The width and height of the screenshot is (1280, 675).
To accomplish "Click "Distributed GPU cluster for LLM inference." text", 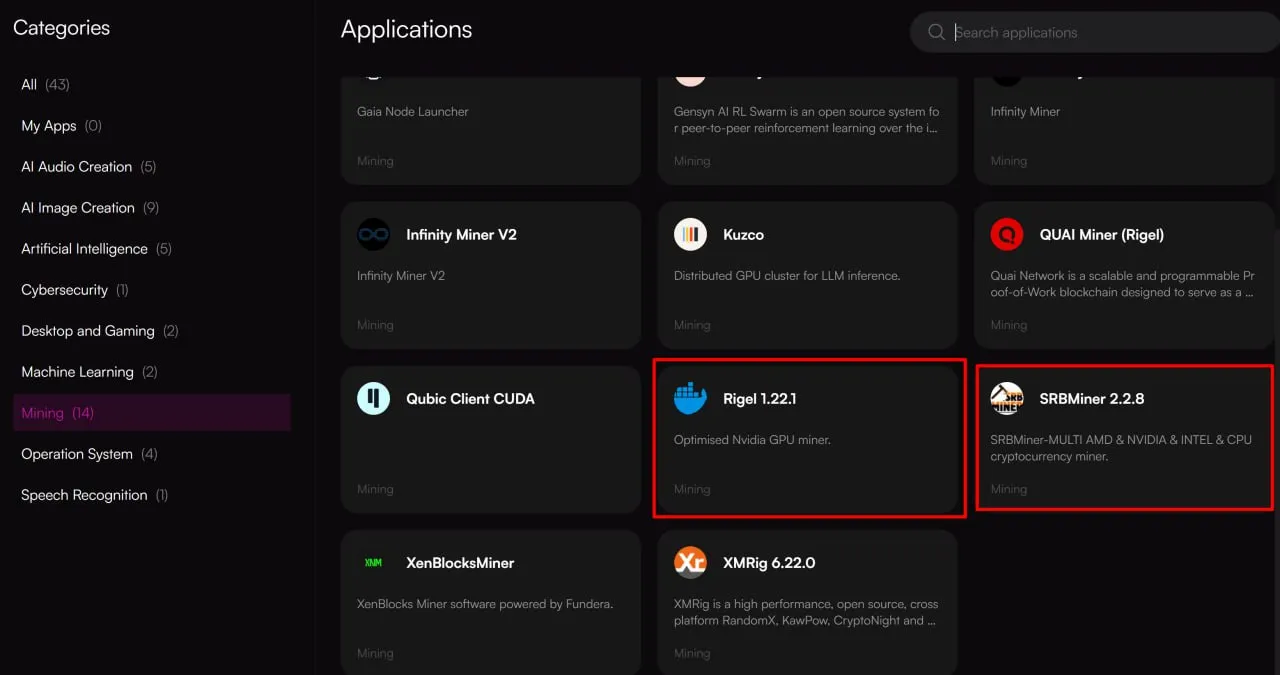I will 787,276.
